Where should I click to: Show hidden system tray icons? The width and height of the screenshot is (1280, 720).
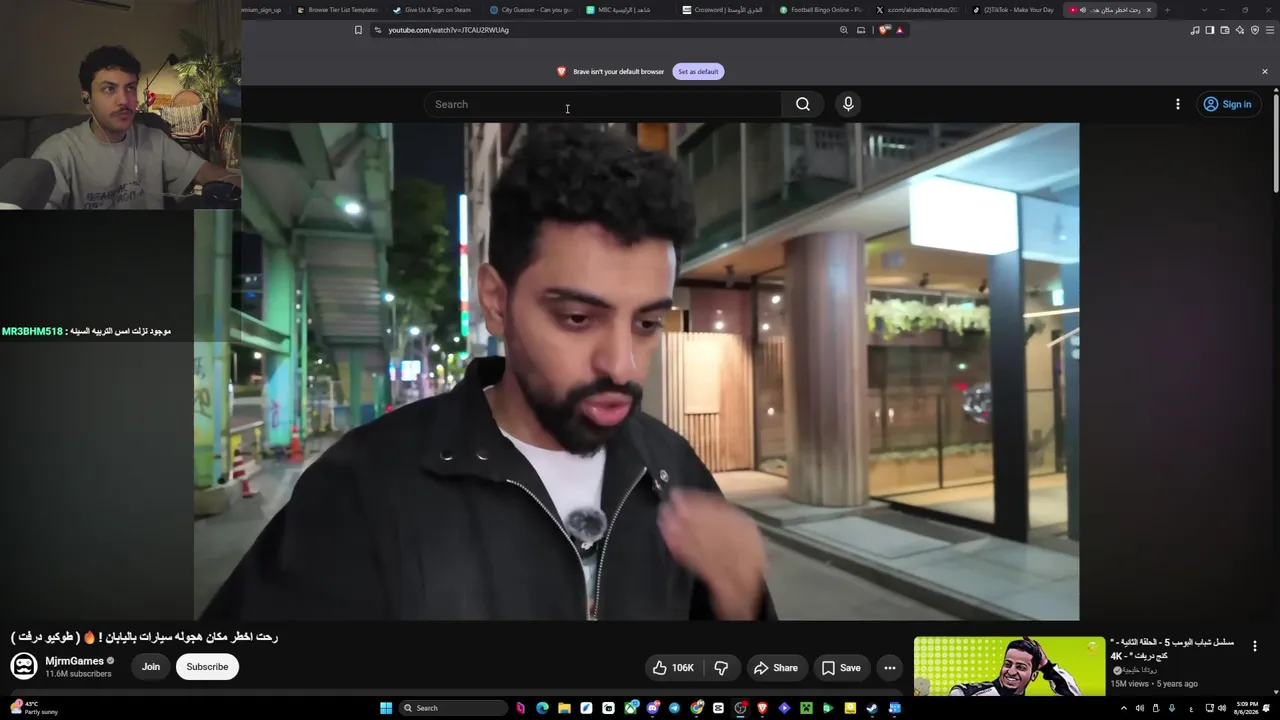click(1123, 708)
